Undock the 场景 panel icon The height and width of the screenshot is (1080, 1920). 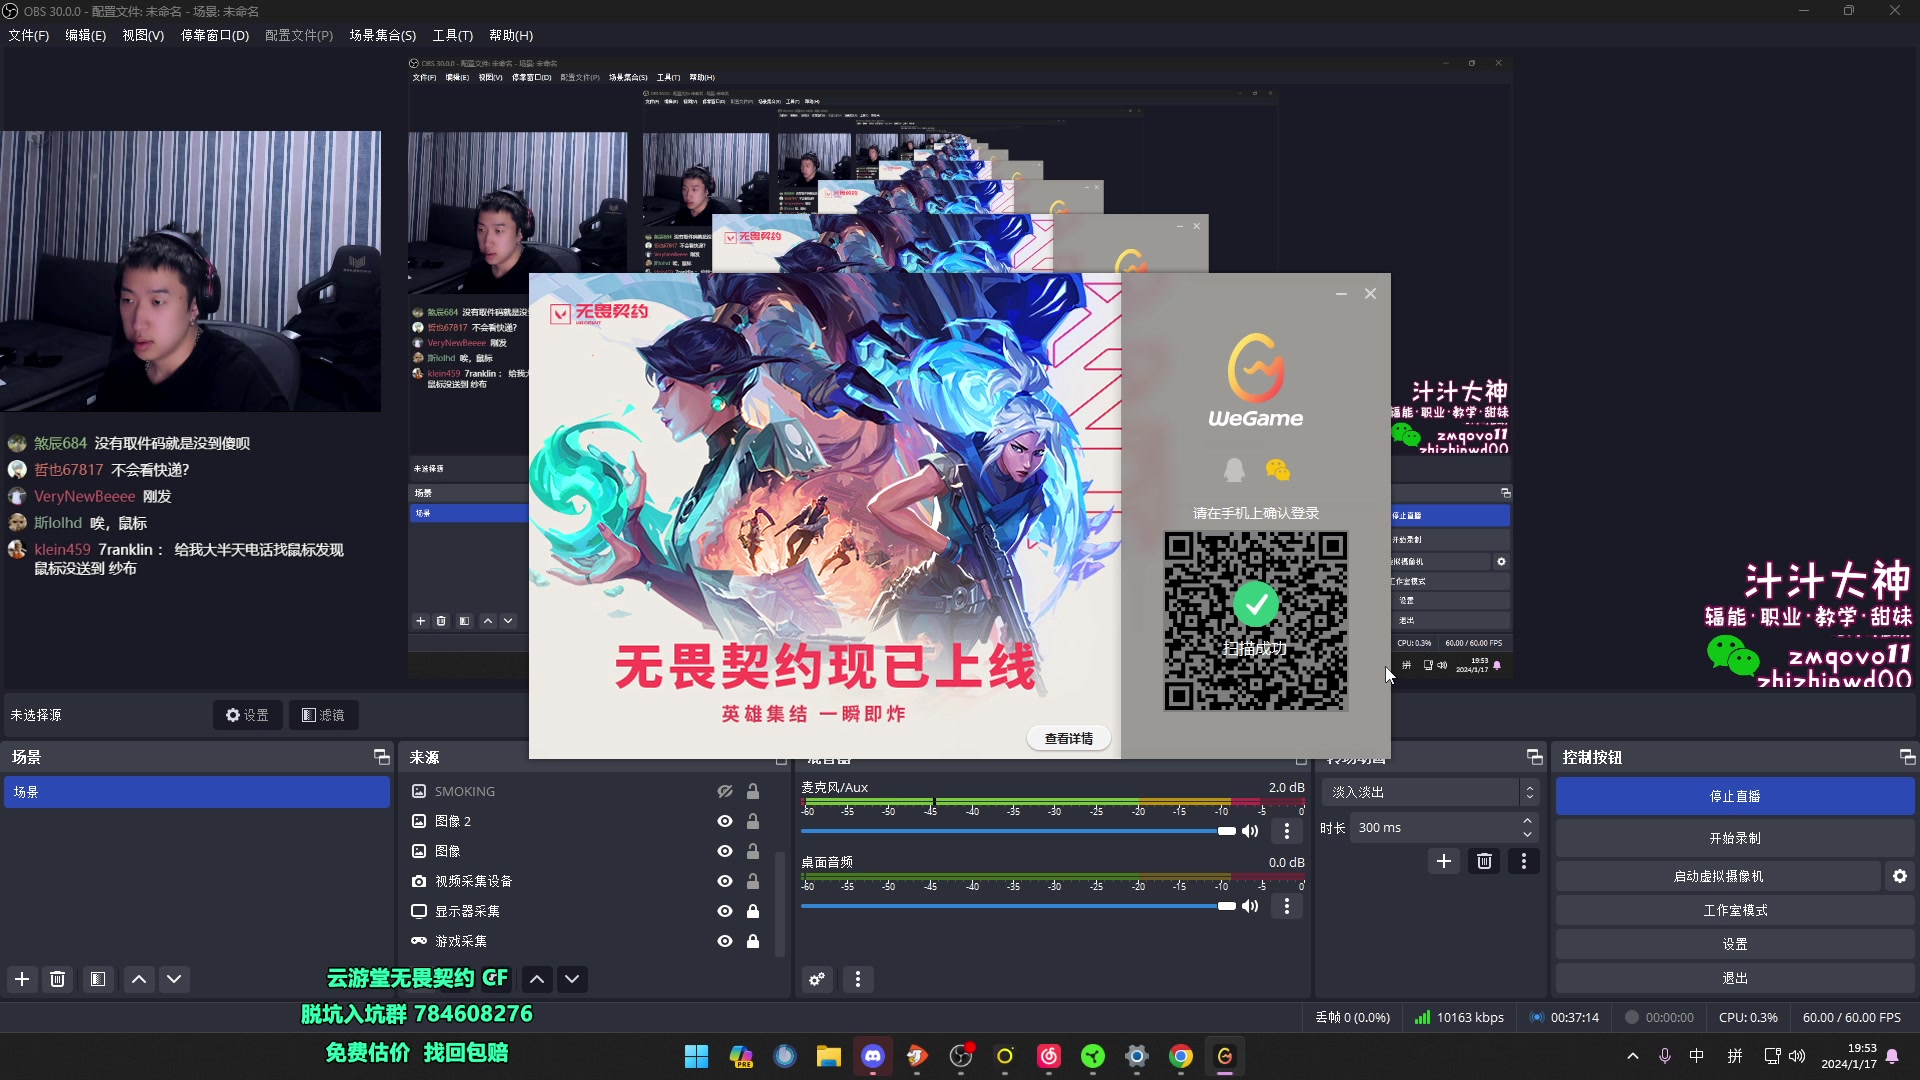[381, 757]
